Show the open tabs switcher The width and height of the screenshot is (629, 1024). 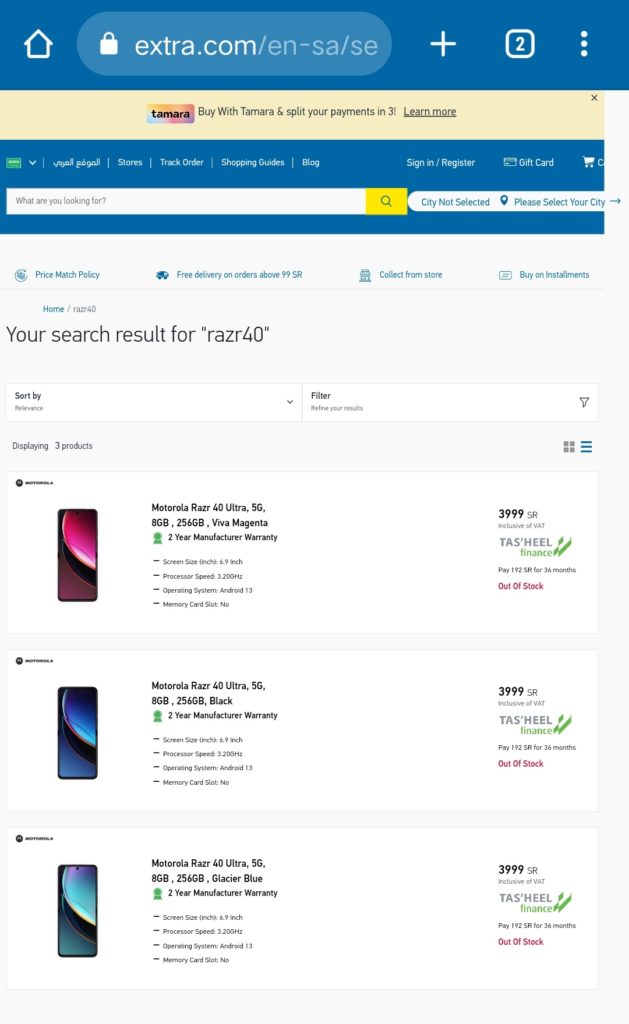coord(519,44)
